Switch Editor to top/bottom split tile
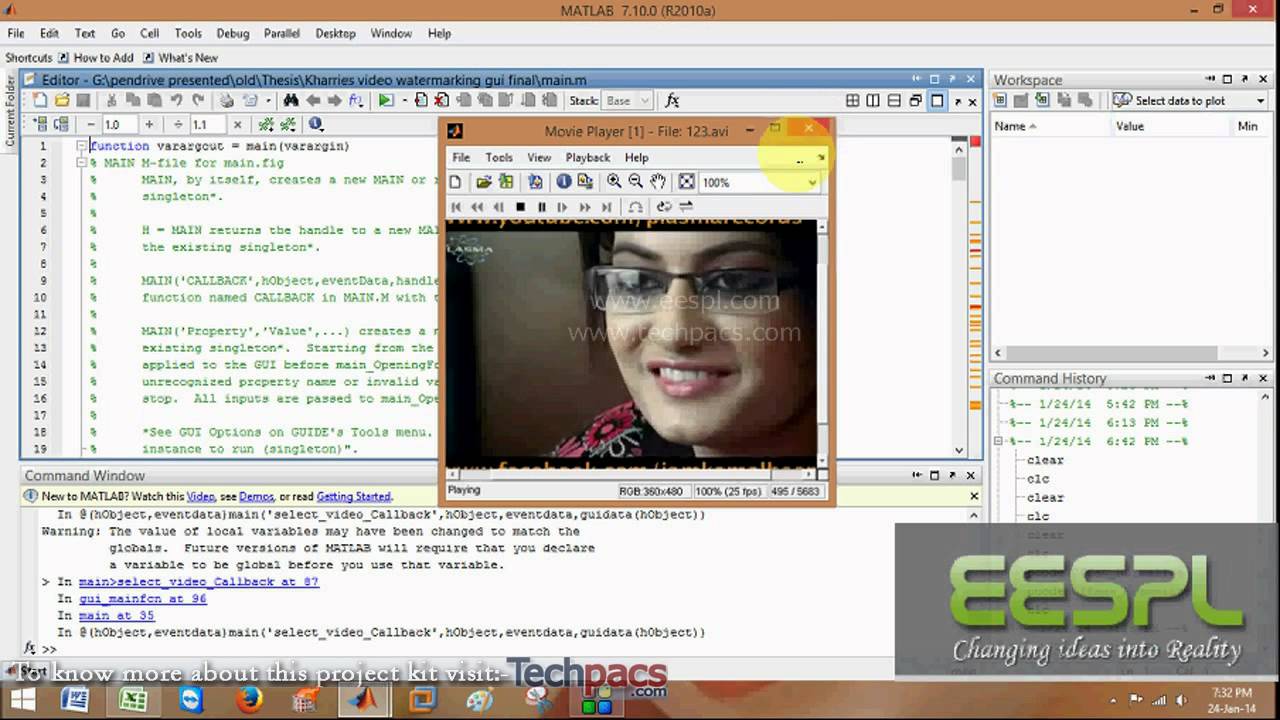The image size is (1280, 720). click(x=894, y=100)
